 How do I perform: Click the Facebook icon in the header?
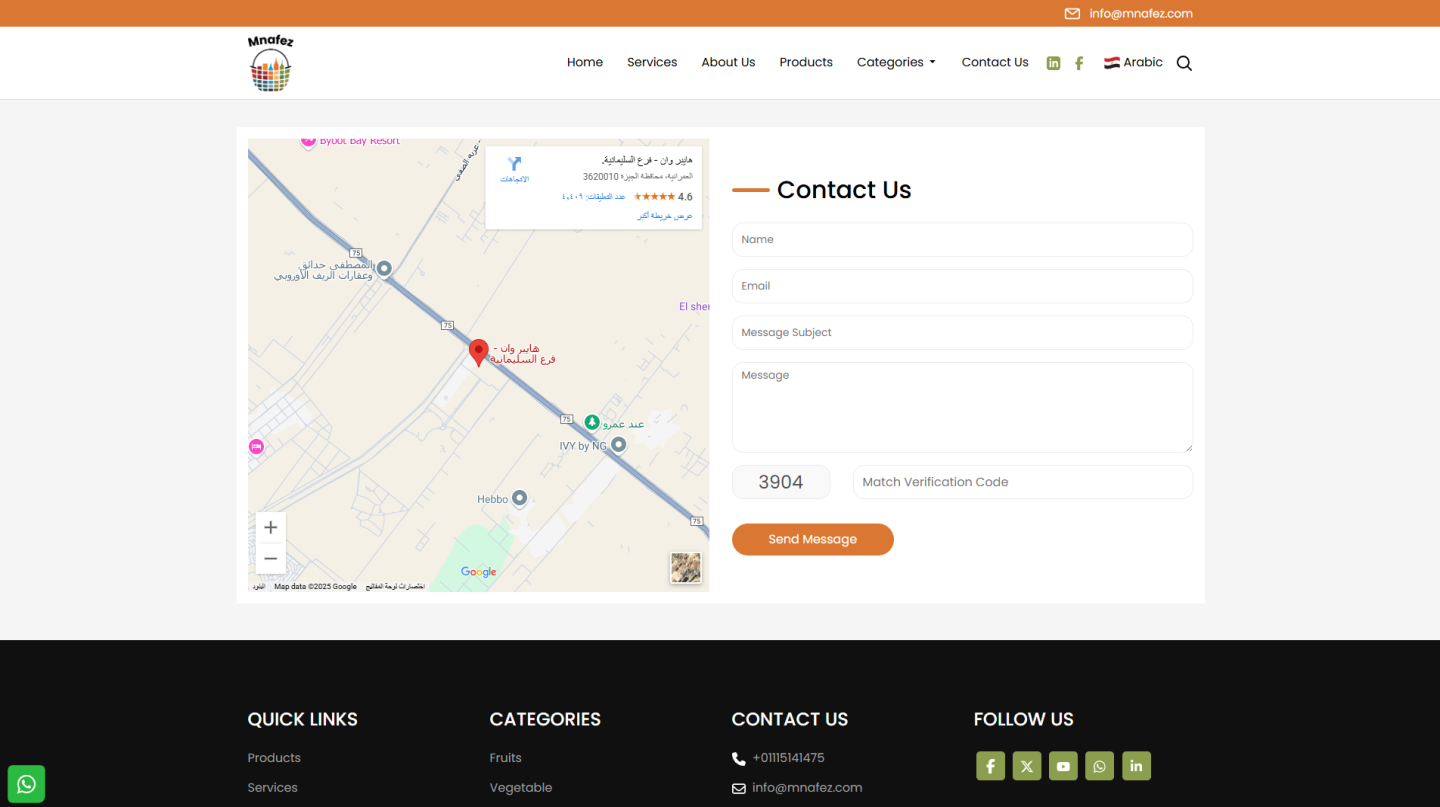1079,63
